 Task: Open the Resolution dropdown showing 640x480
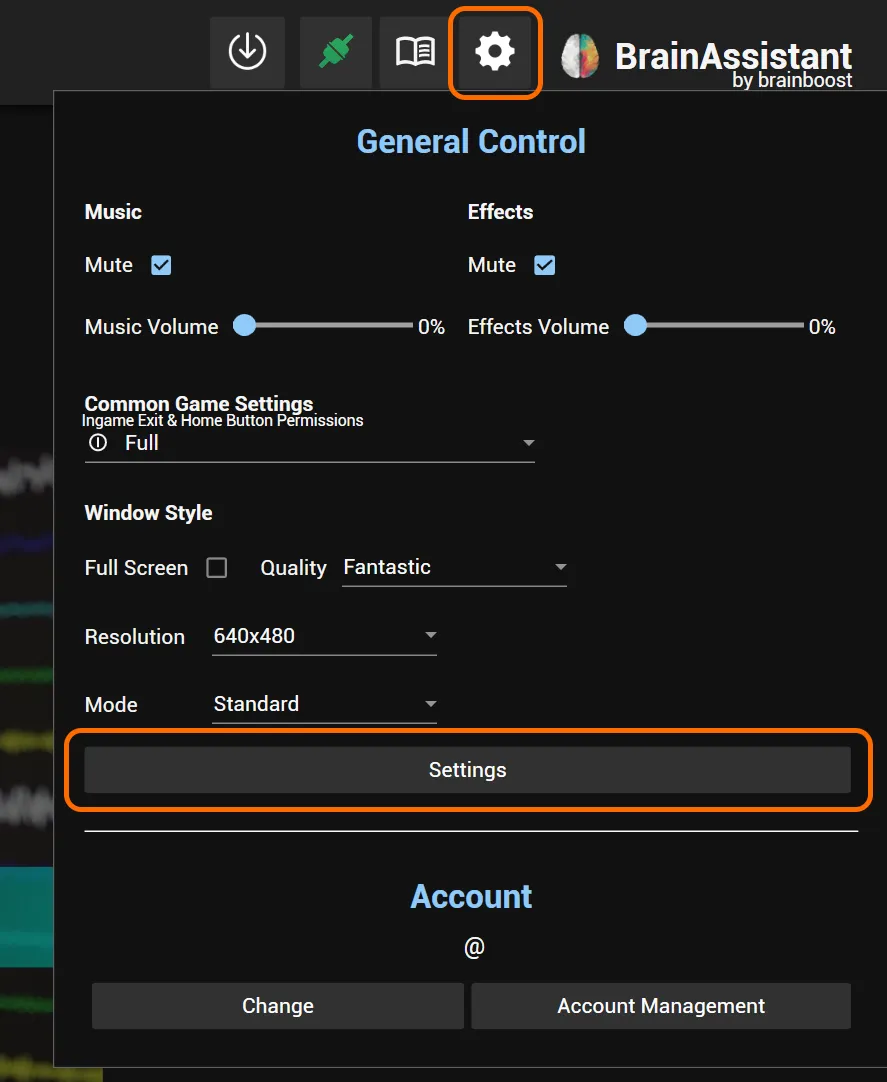click(x=324, y=636)
